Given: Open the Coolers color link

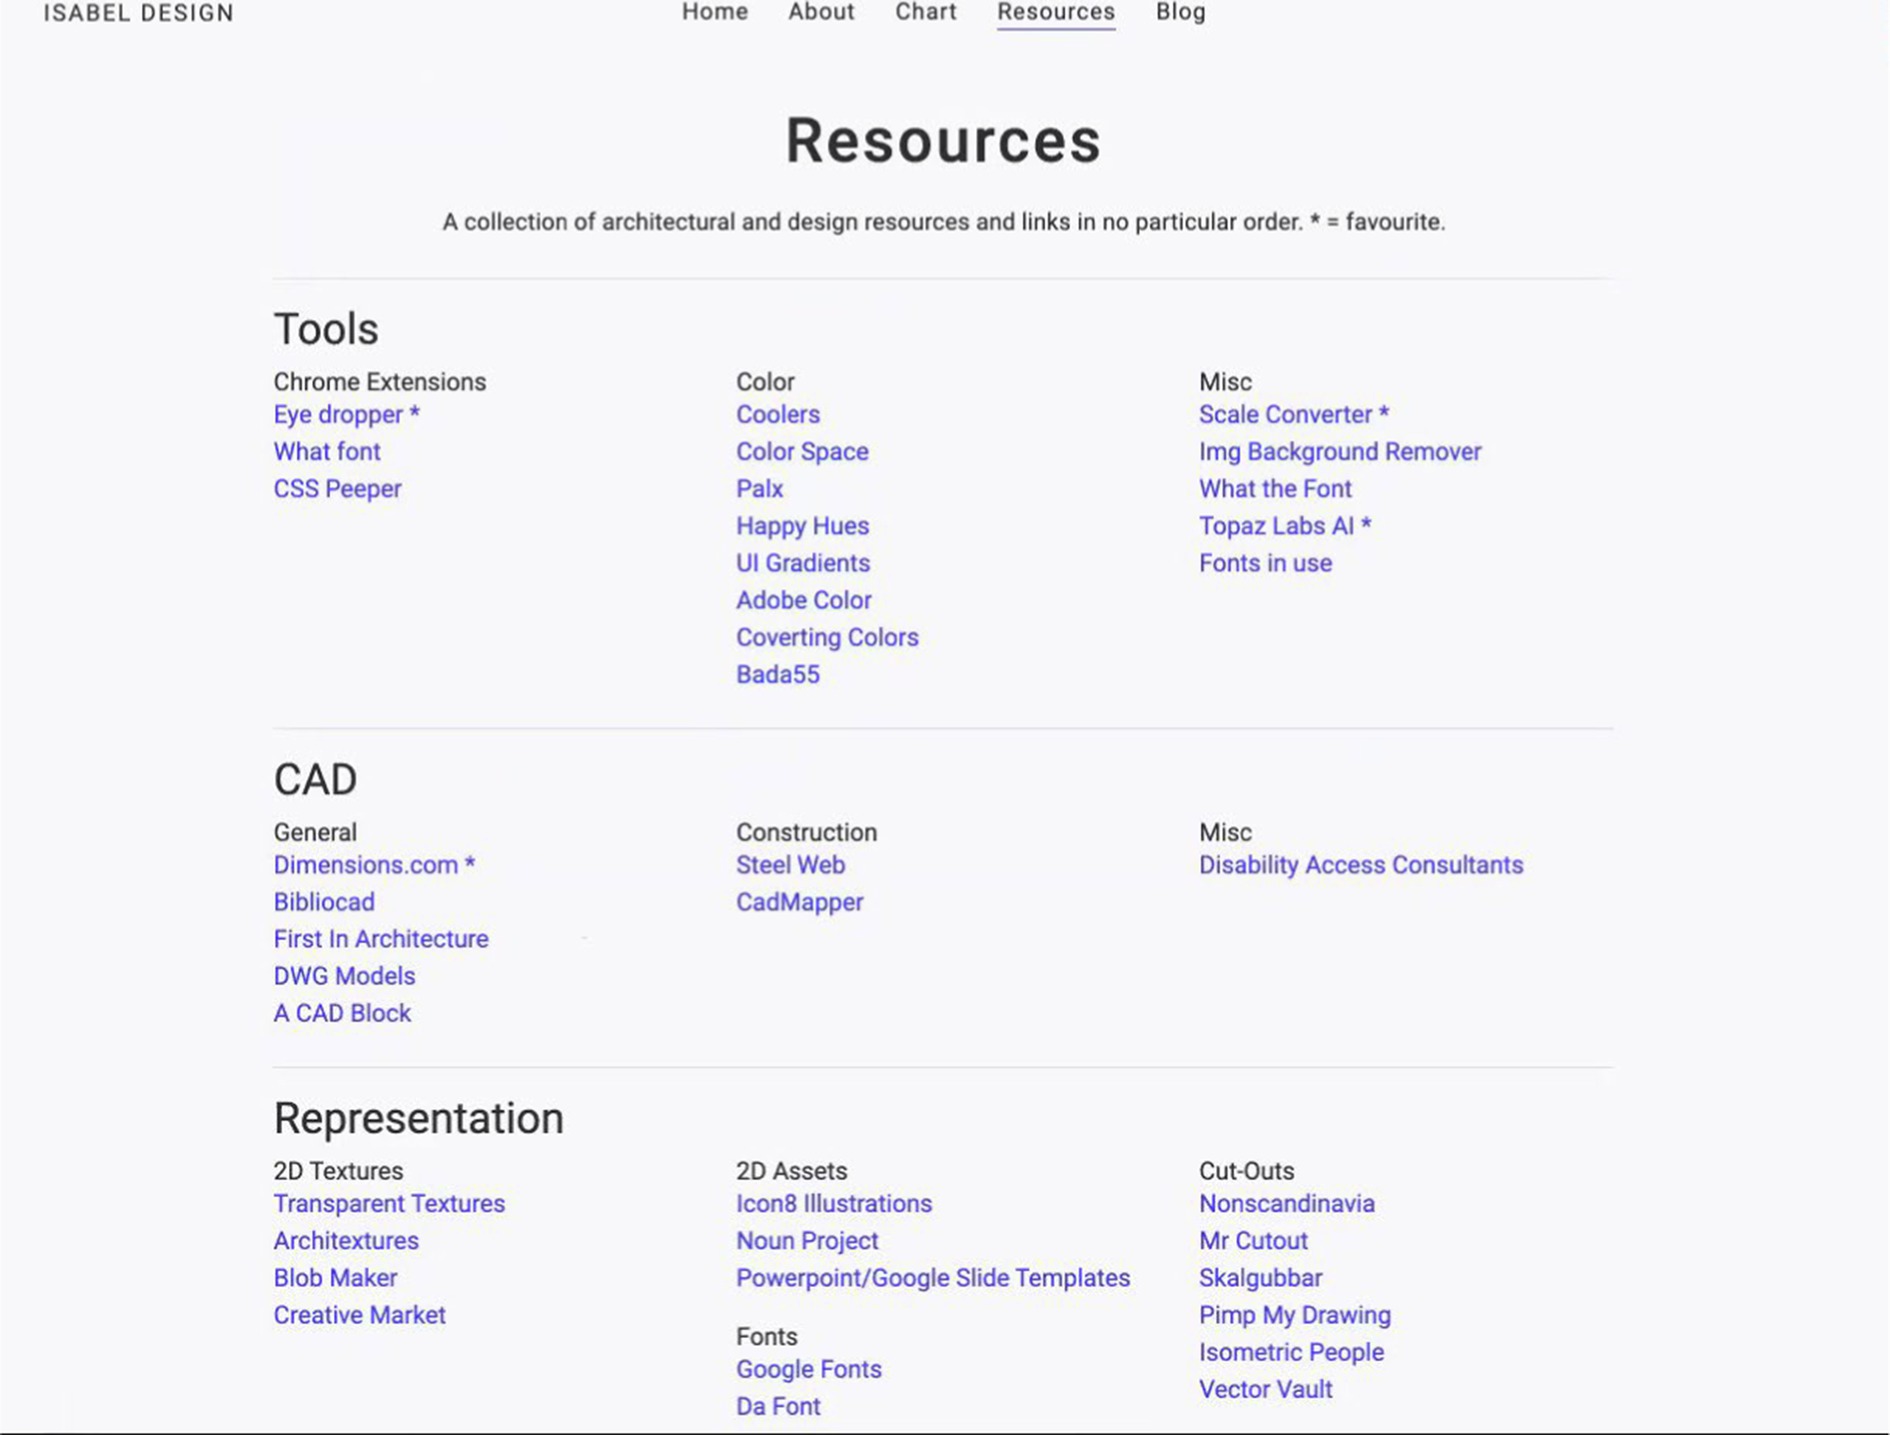Looking at the screenshot, I should click(777, 414).
